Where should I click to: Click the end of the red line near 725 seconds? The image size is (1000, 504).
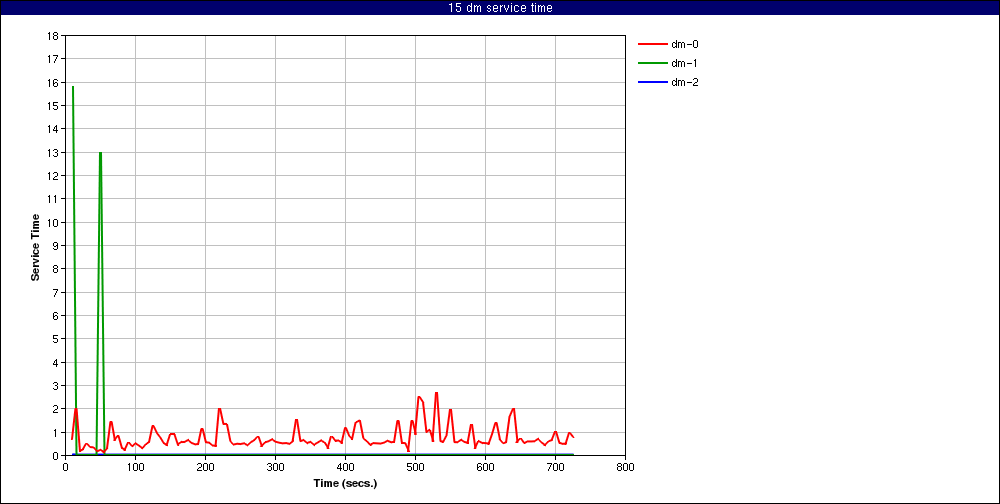pos(573,437)
